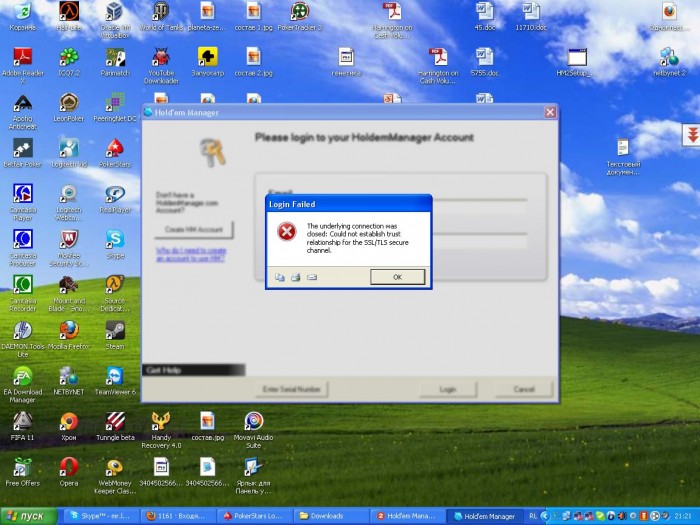The image size is (700, 525).
Task: Close the Hold'em Manager login window
Action: coord(550,112)
